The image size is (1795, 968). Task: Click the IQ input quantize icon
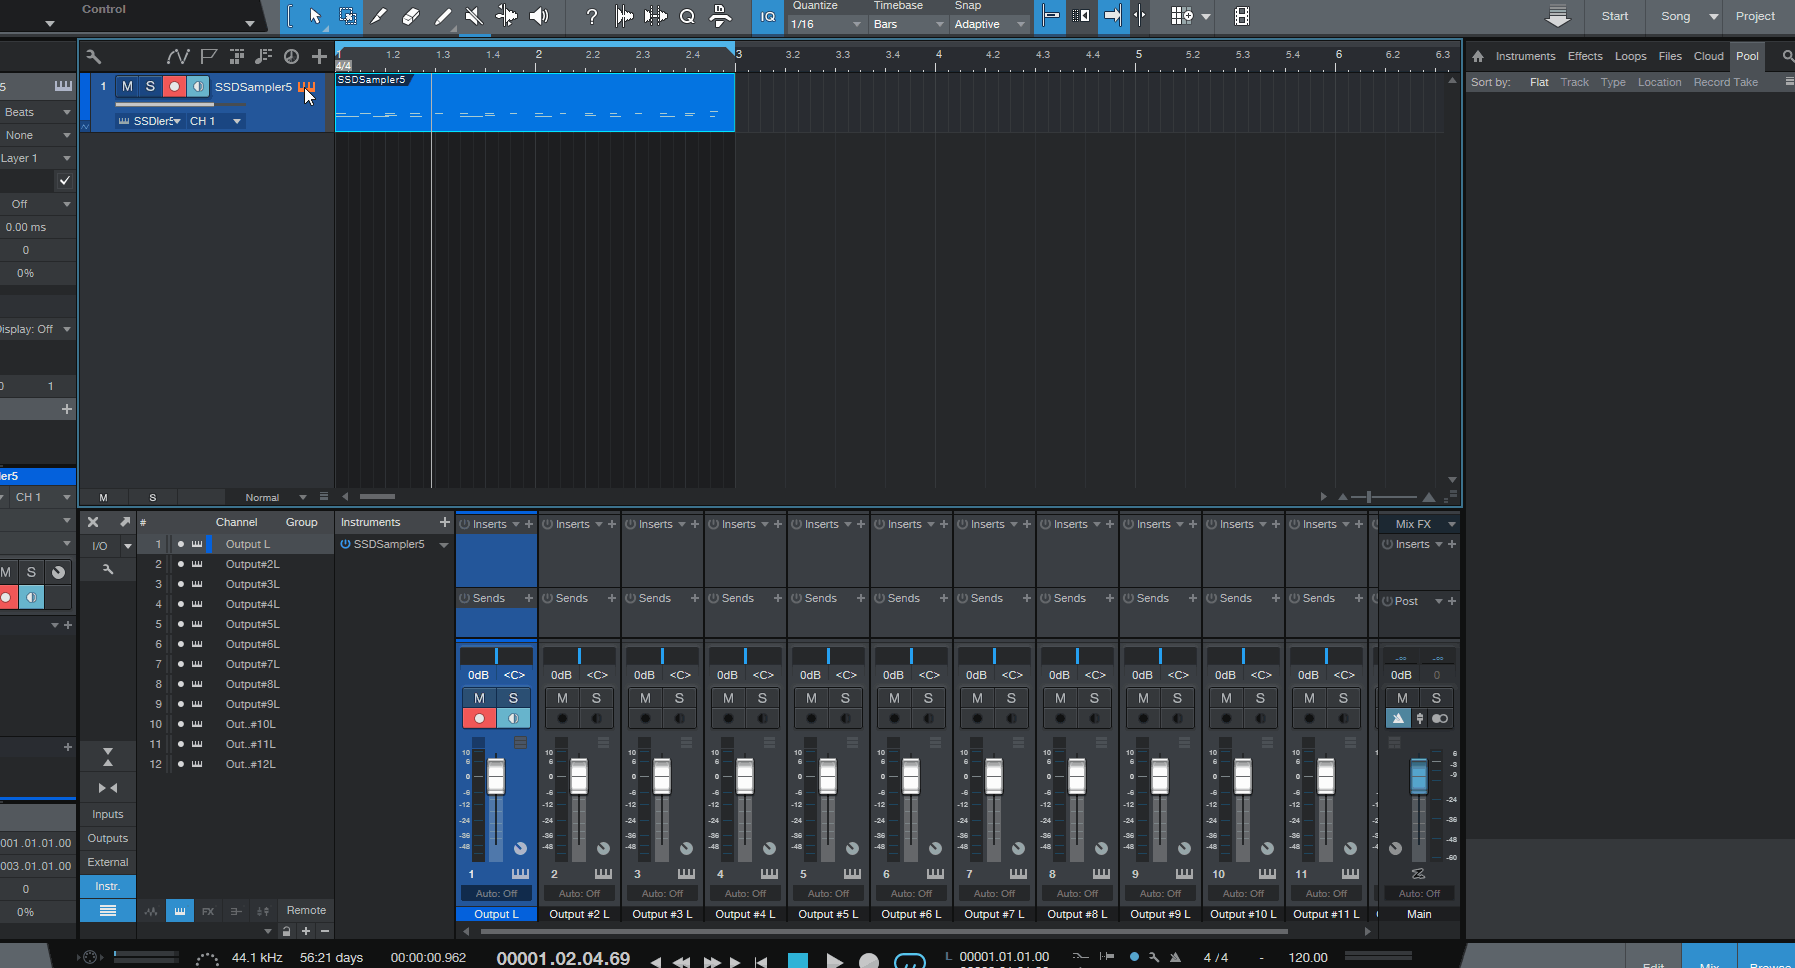(x=767, y=16)
